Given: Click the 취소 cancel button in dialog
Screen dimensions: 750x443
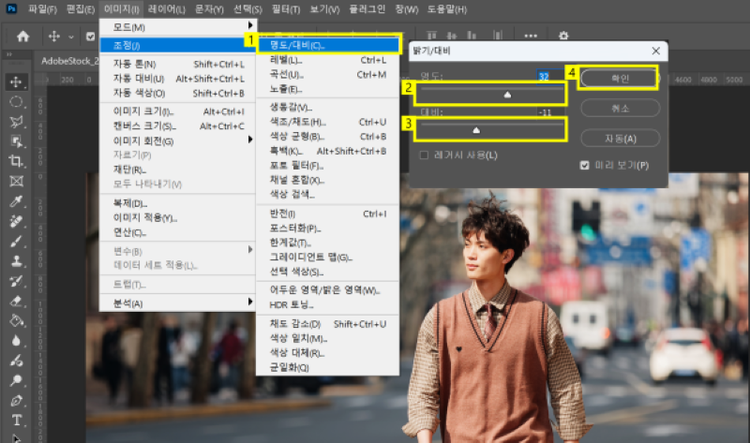Looking at the screenshot, I should [620, 108].
